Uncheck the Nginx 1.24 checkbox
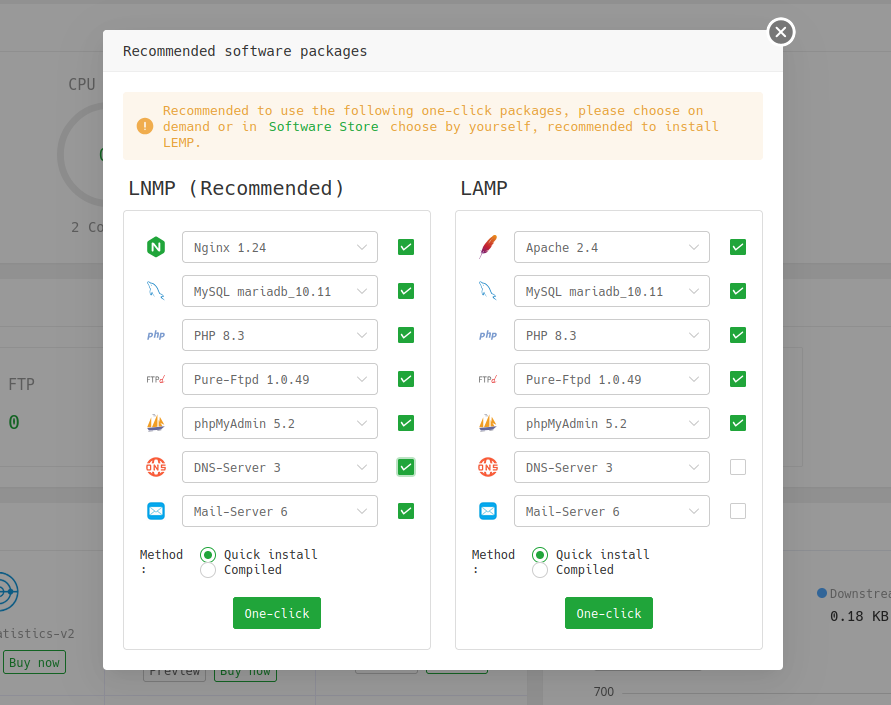This screenshot has width=891, height=705. coord(406,247)
